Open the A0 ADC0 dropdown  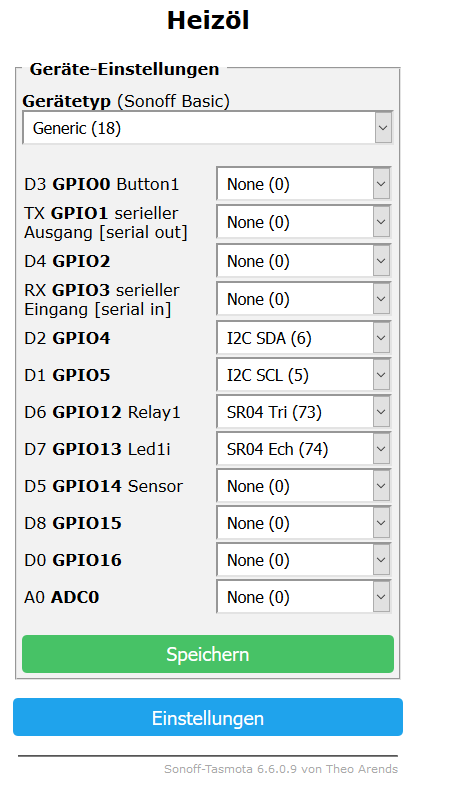[x=303, y=597]
